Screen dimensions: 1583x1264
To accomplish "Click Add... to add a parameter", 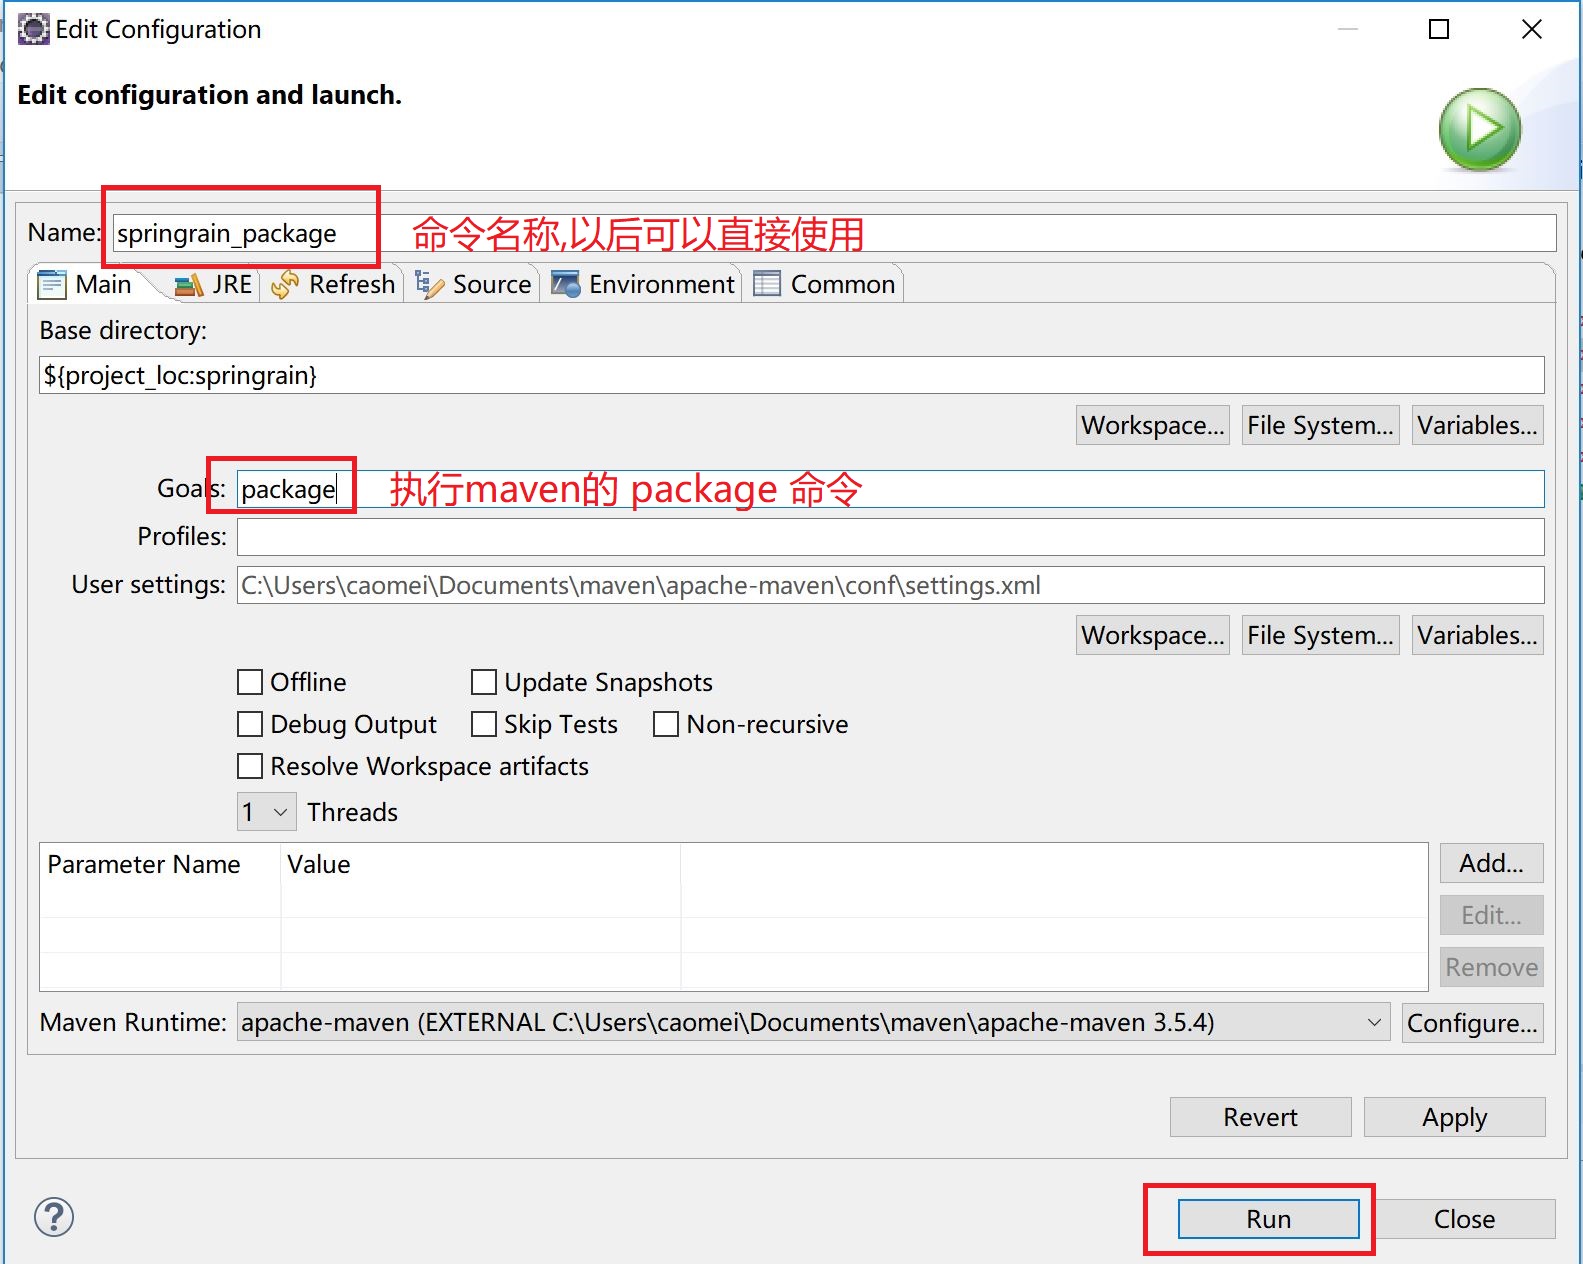I will 1491,863.
